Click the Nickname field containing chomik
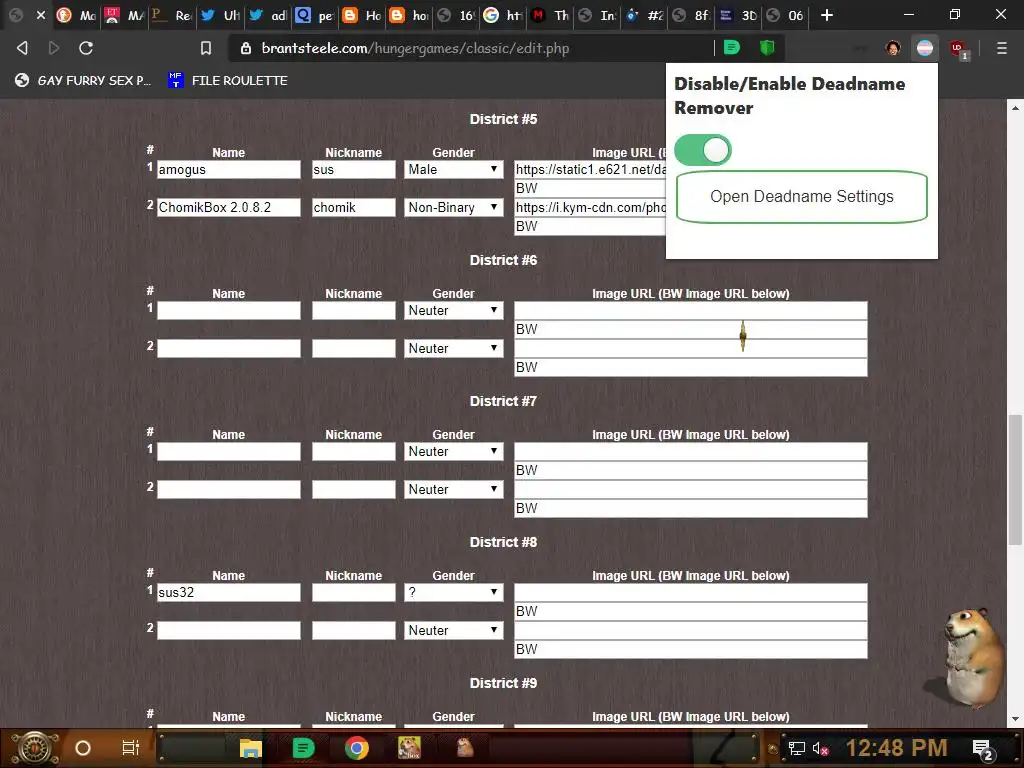The width and height of the screenshot is (1024, 768). (x=353, y=208)
